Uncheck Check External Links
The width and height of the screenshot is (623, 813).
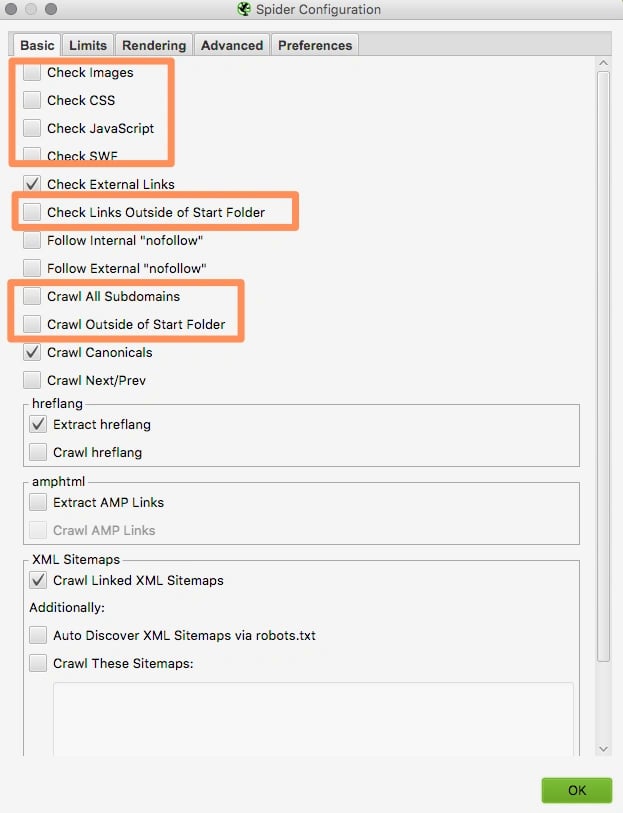pyautogui.click(x=32, y=184)
